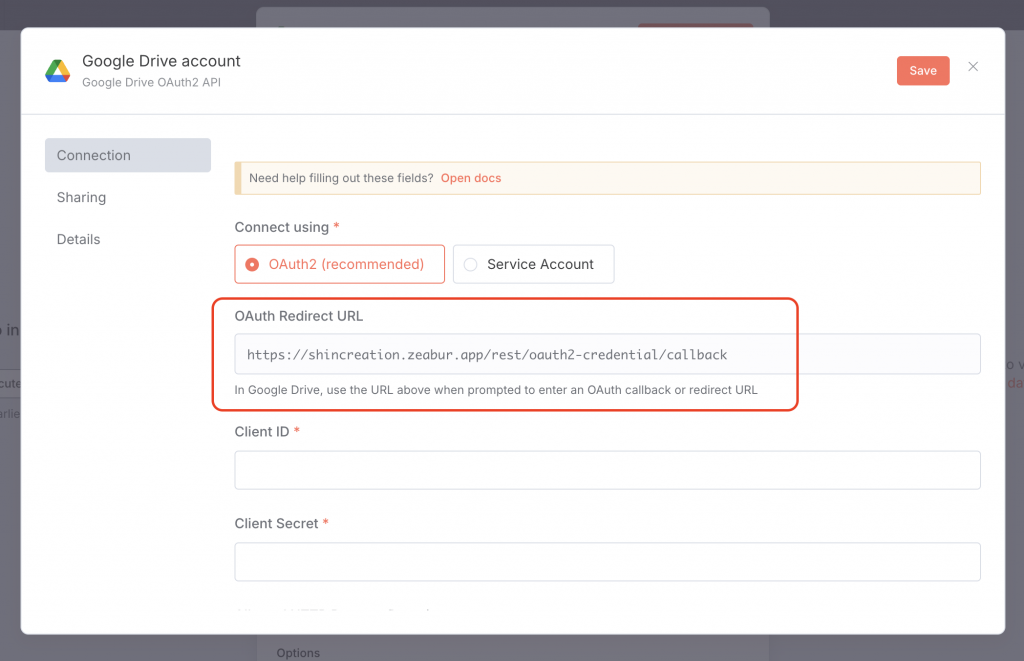Click Options text in background window

pos(298,653)
